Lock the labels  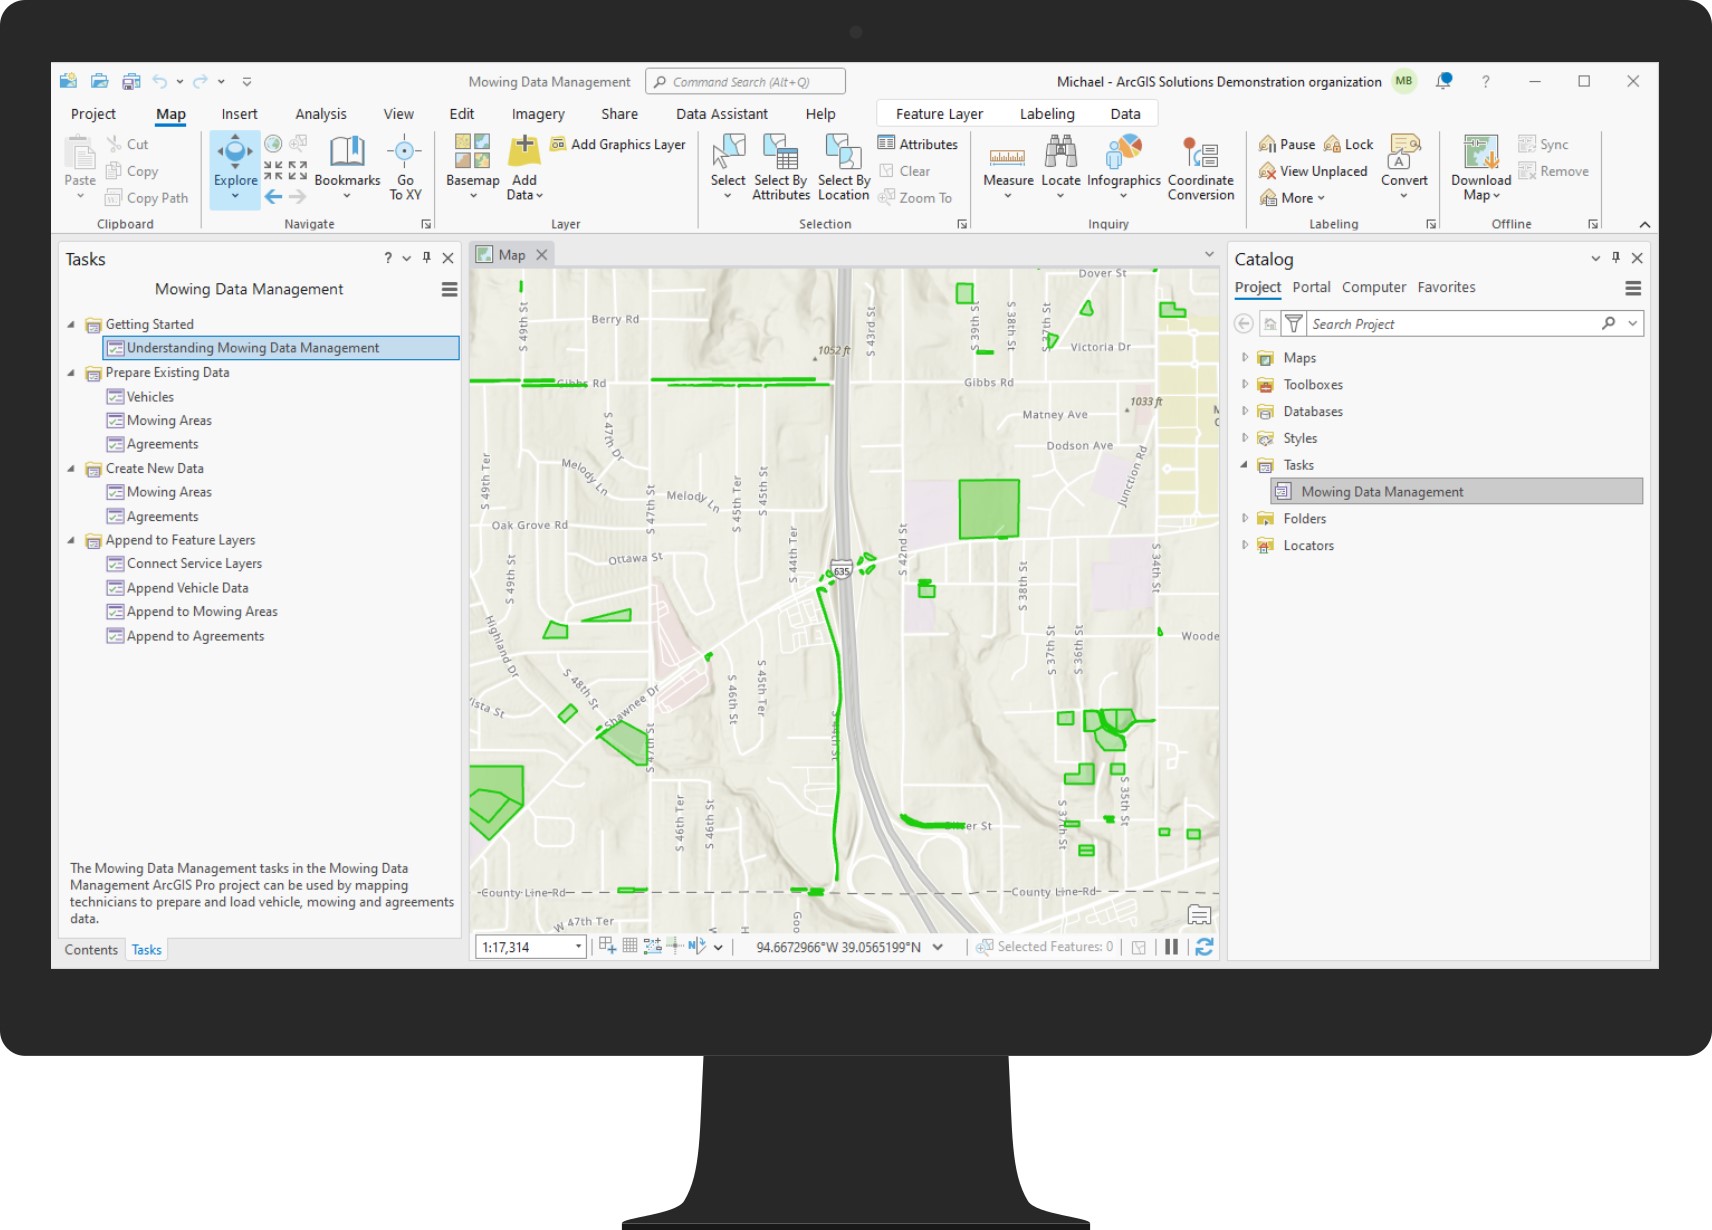point(1348,144)
